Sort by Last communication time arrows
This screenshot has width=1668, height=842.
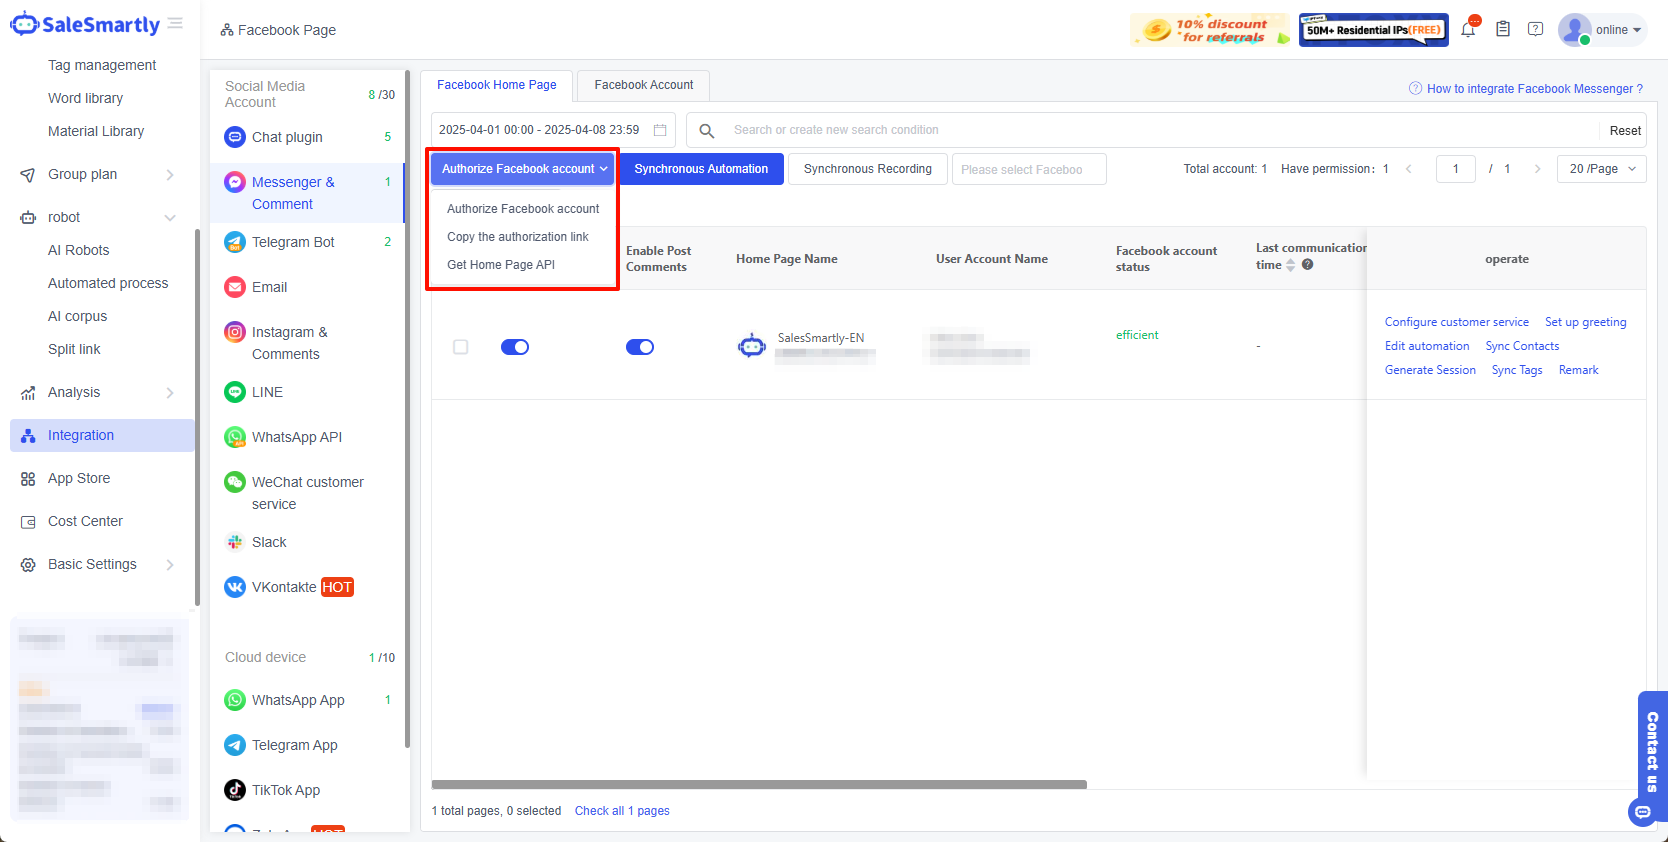pos(1290,265)
